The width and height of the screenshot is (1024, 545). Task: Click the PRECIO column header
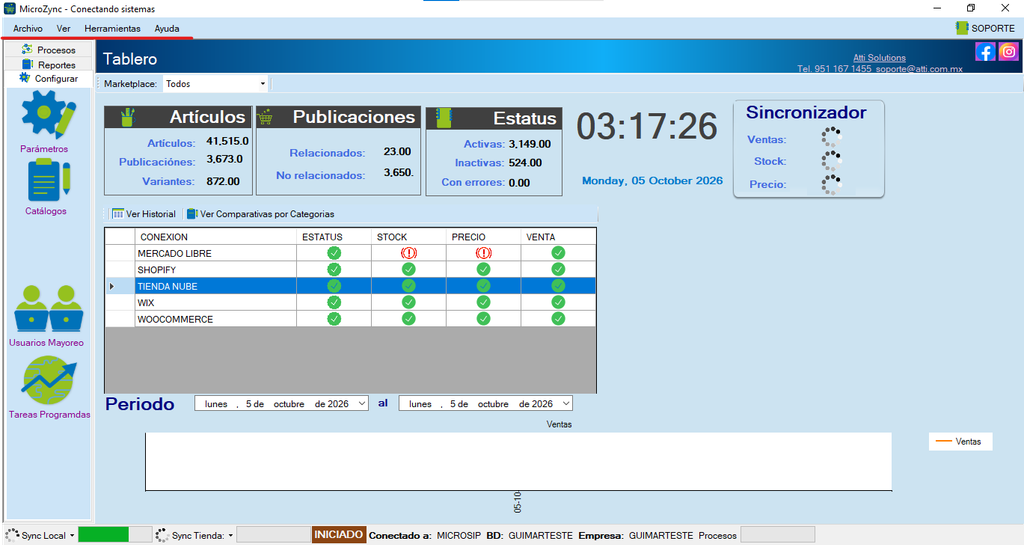tap(483, 237)
